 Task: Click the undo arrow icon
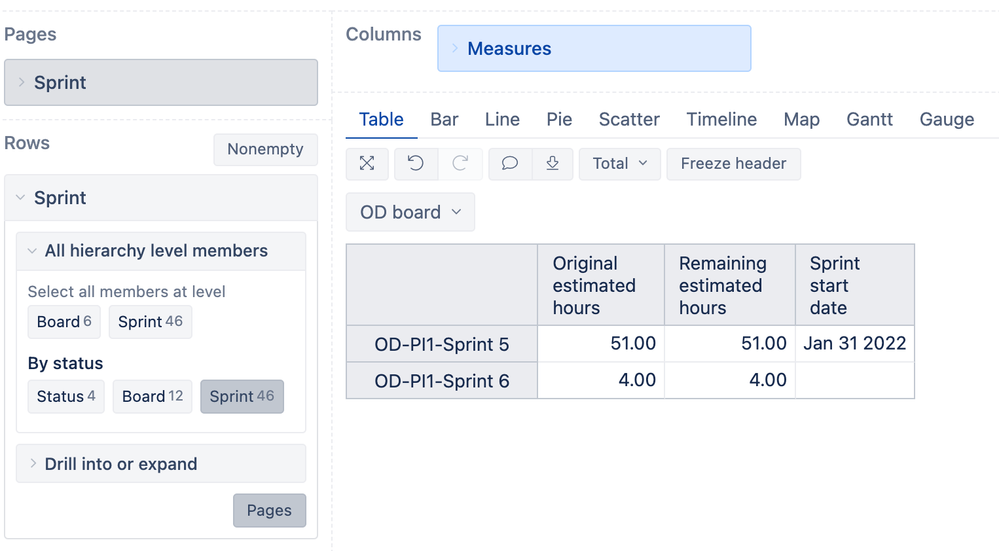pyautogui.click(x=416, y=163)
